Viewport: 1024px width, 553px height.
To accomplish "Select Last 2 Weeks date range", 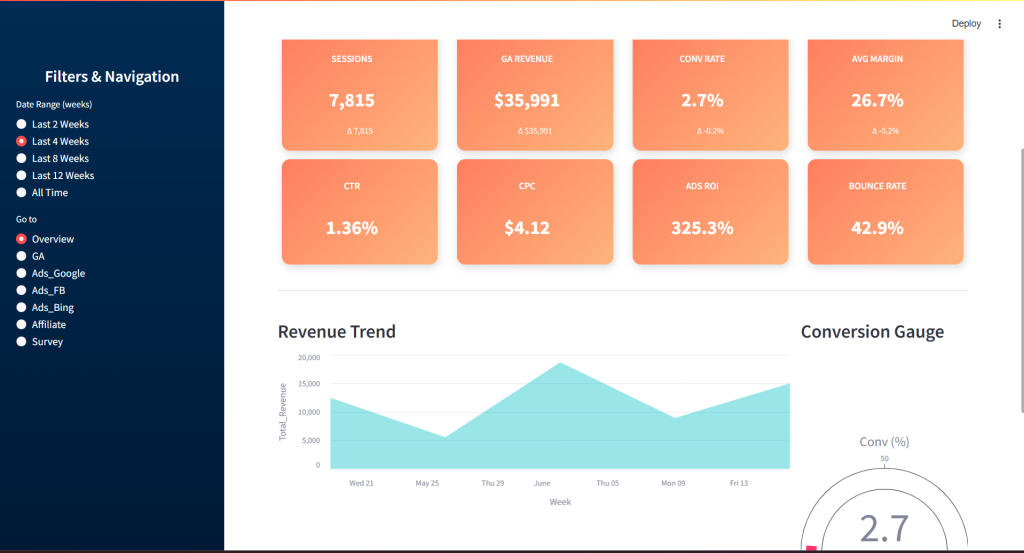I will click(22, 124).
